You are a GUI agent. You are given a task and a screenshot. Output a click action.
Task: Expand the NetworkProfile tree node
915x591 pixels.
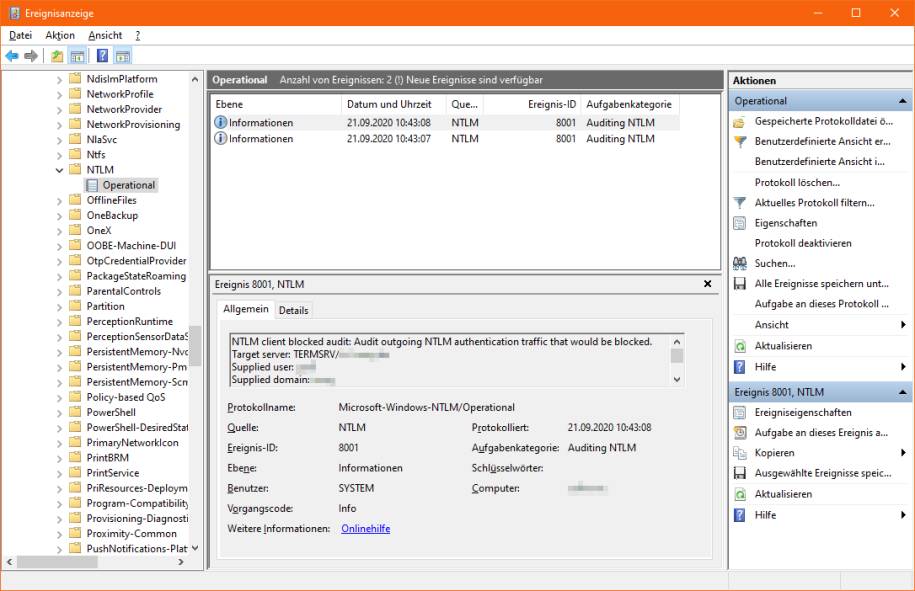(x=59, y=95)
